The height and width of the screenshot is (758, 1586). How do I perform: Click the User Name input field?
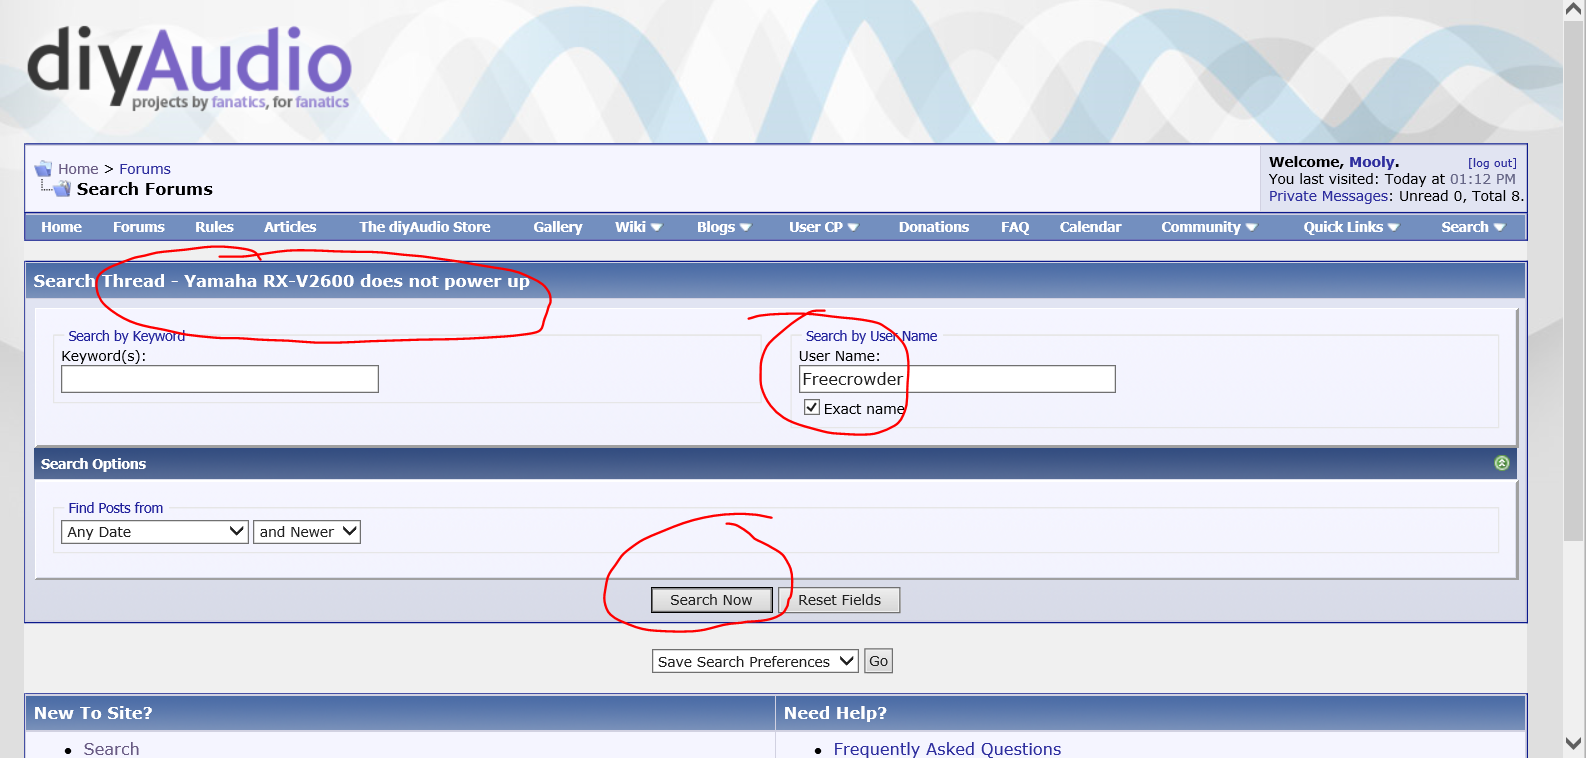click(957, 379)
